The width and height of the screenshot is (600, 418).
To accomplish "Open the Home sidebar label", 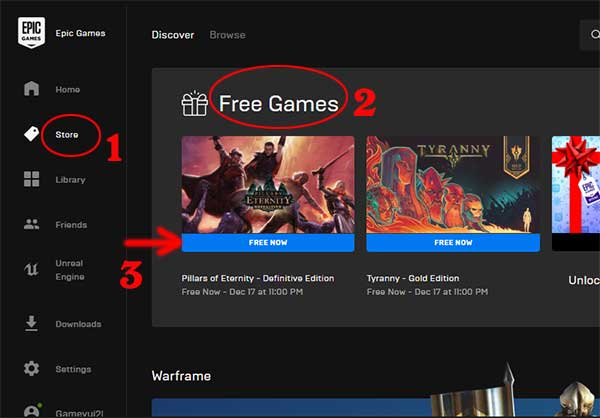I will (68, 90).
